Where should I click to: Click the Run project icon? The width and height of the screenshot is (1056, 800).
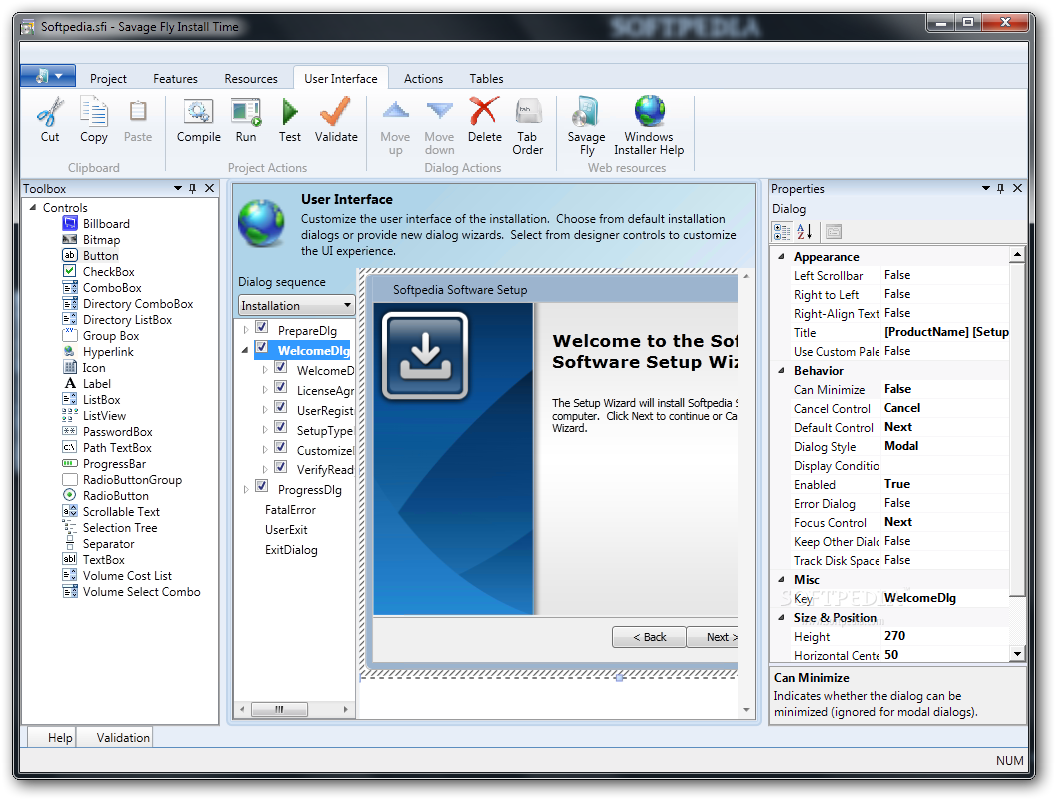click(x=246, y=112)
